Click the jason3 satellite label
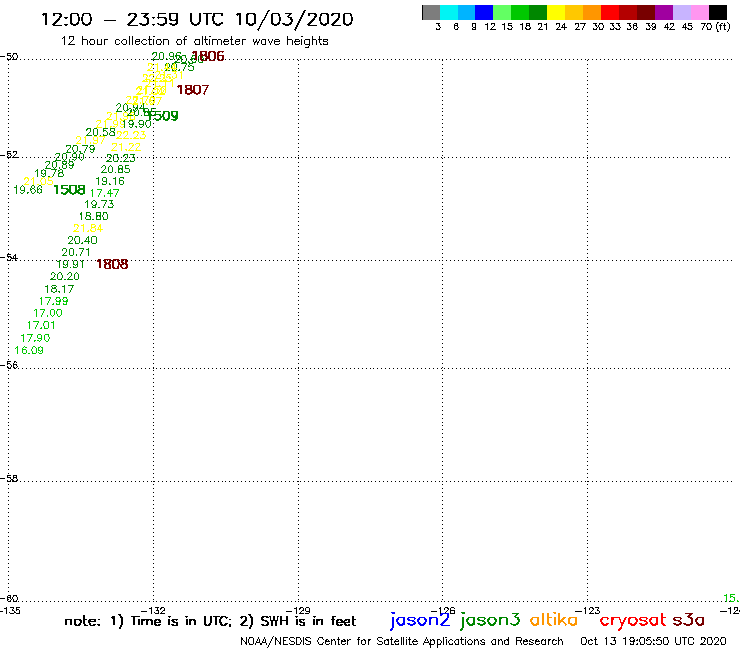This screenshot has width=740, height=650. point(490,620)
